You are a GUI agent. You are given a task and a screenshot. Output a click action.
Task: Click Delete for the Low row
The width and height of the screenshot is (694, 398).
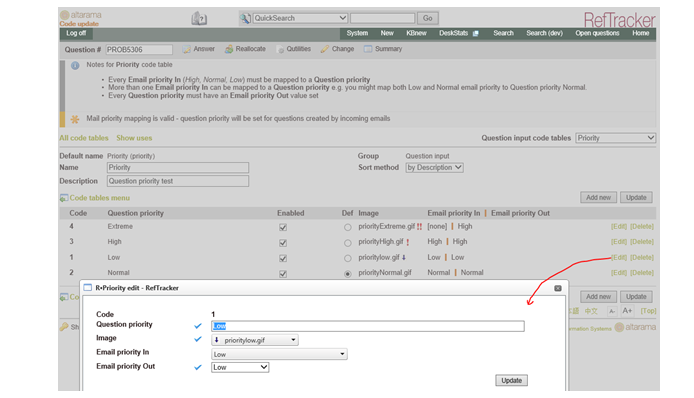(x=642, y=258)
